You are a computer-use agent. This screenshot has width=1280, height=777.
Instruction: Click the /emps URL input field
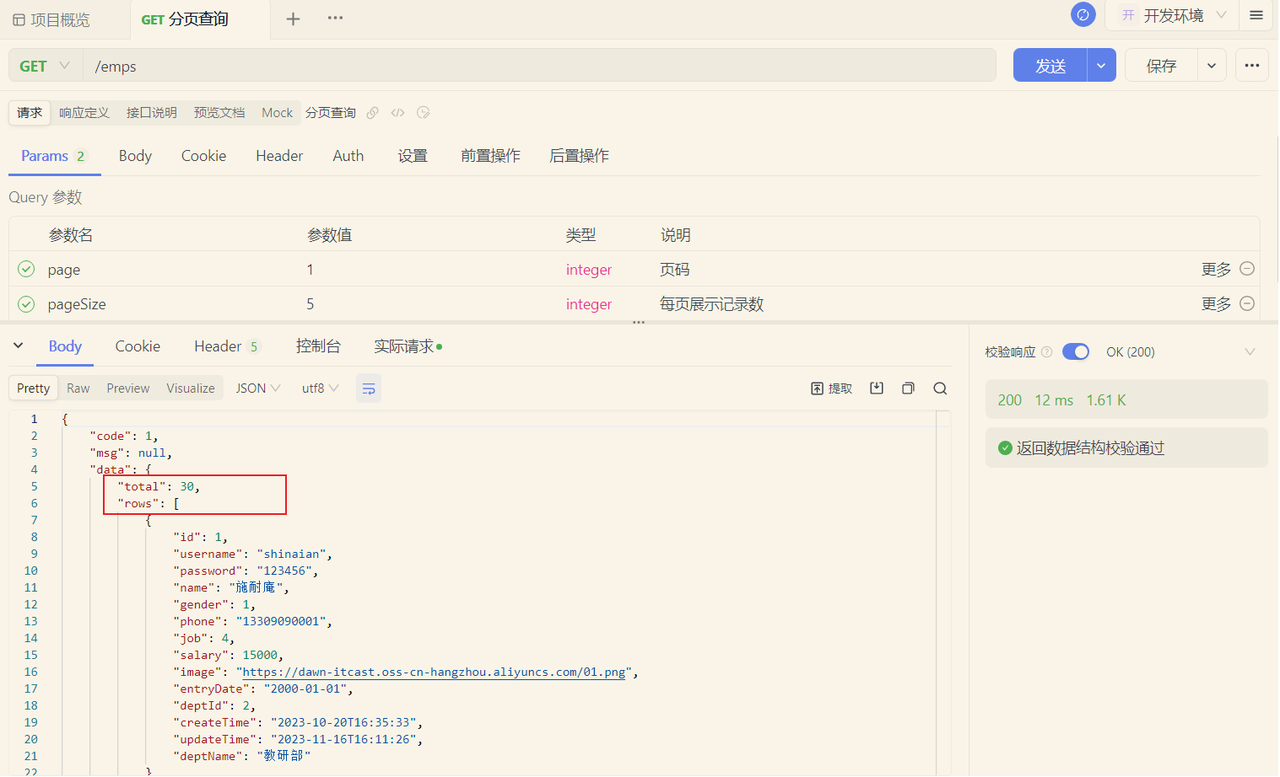pos(540,66)
